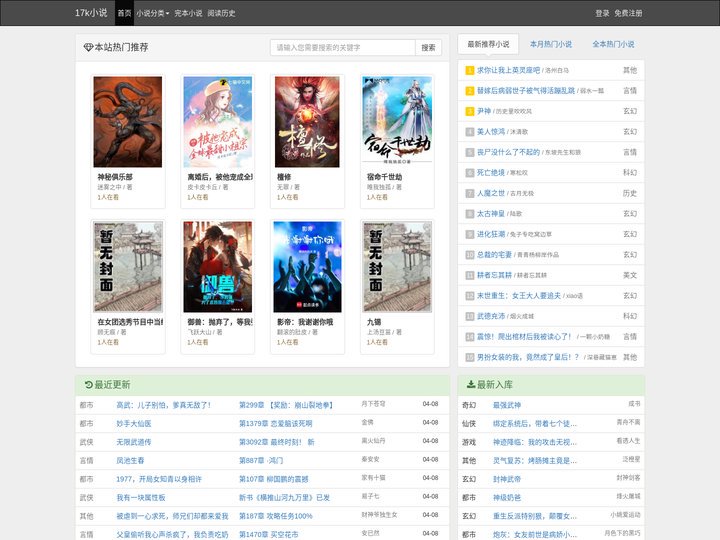
Task: Click the 九锡 book title
Action: [374, 322]
